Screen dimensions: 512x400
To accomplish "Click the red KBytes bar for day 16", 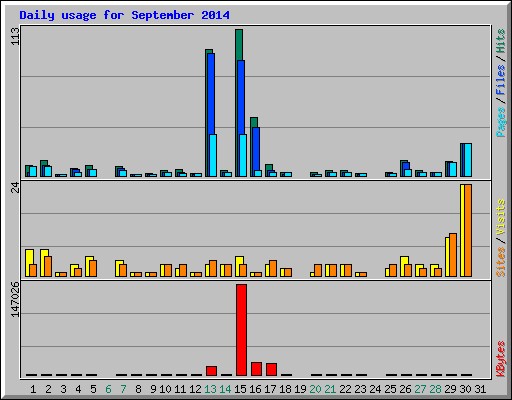I will (x=256, y=369).
